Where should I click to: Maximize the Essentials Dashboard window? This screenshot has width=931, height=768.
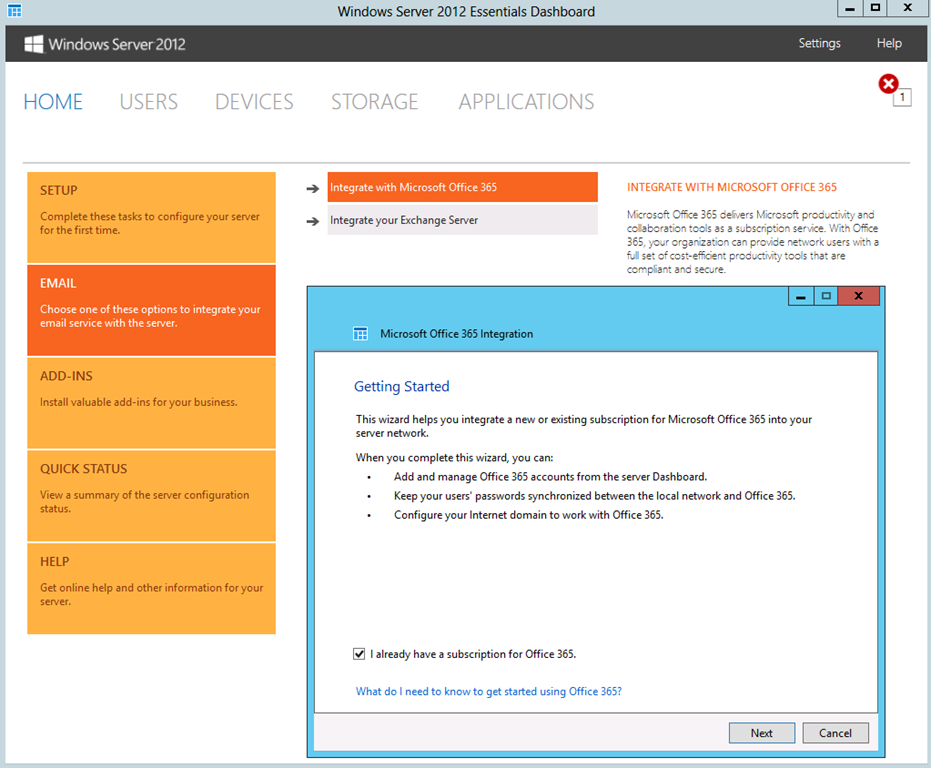875,8
